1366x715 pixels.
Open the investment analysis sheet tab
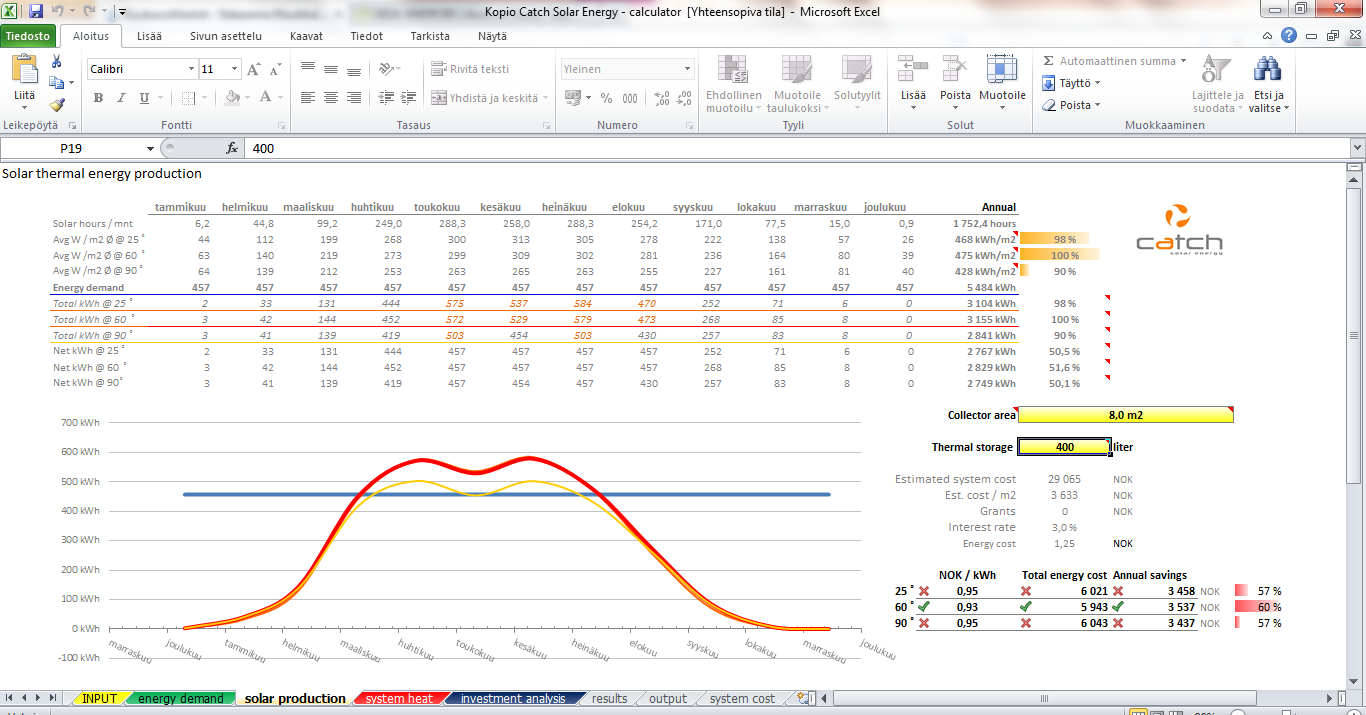(x=512, y=698)
